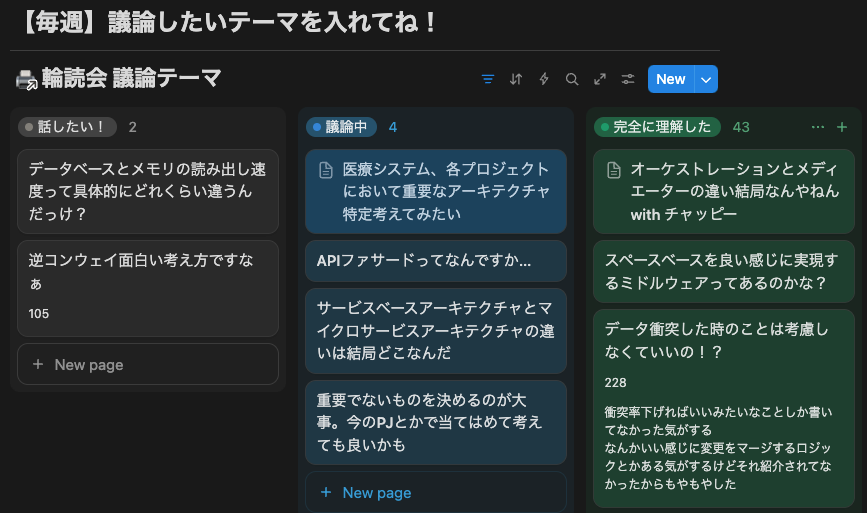Image resolution: width=867 pixels, height=513 pixels.
Task: Open the filter icon in the database toolbar
Action: click(x=488, y=79)
